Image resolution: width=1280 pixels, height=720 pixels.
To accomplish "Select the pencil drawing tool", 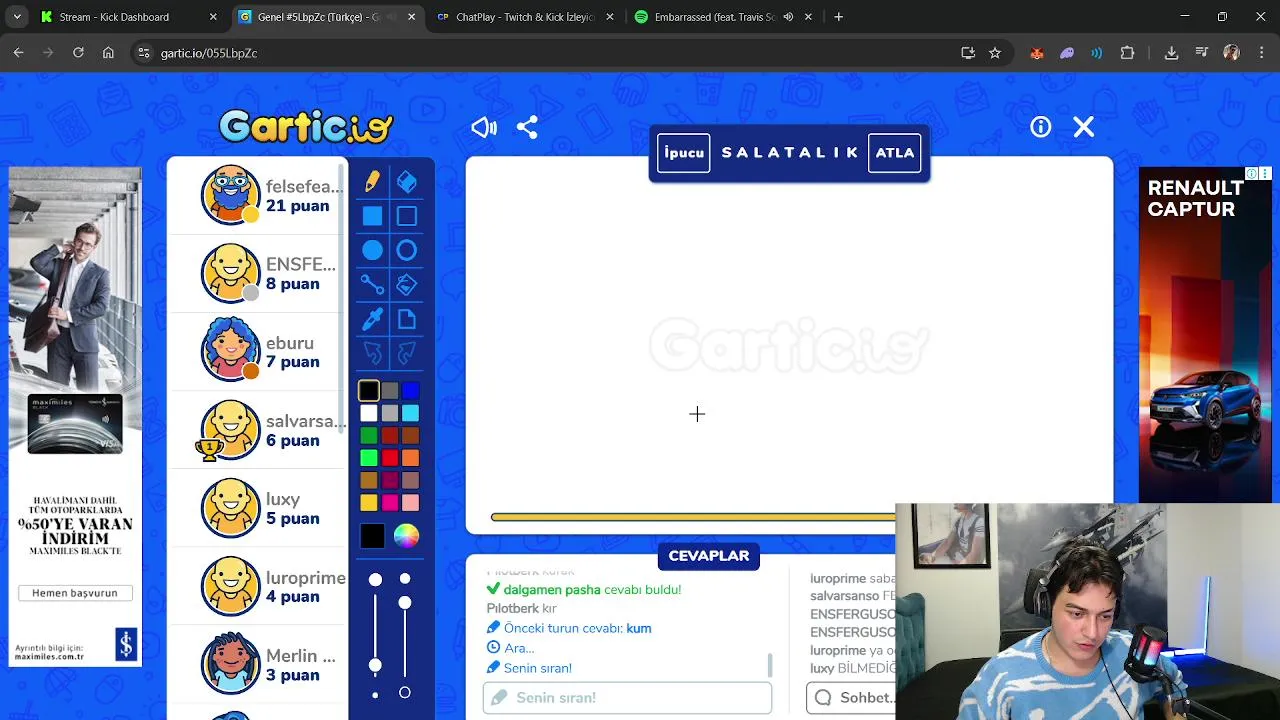I will click(372, 181).
